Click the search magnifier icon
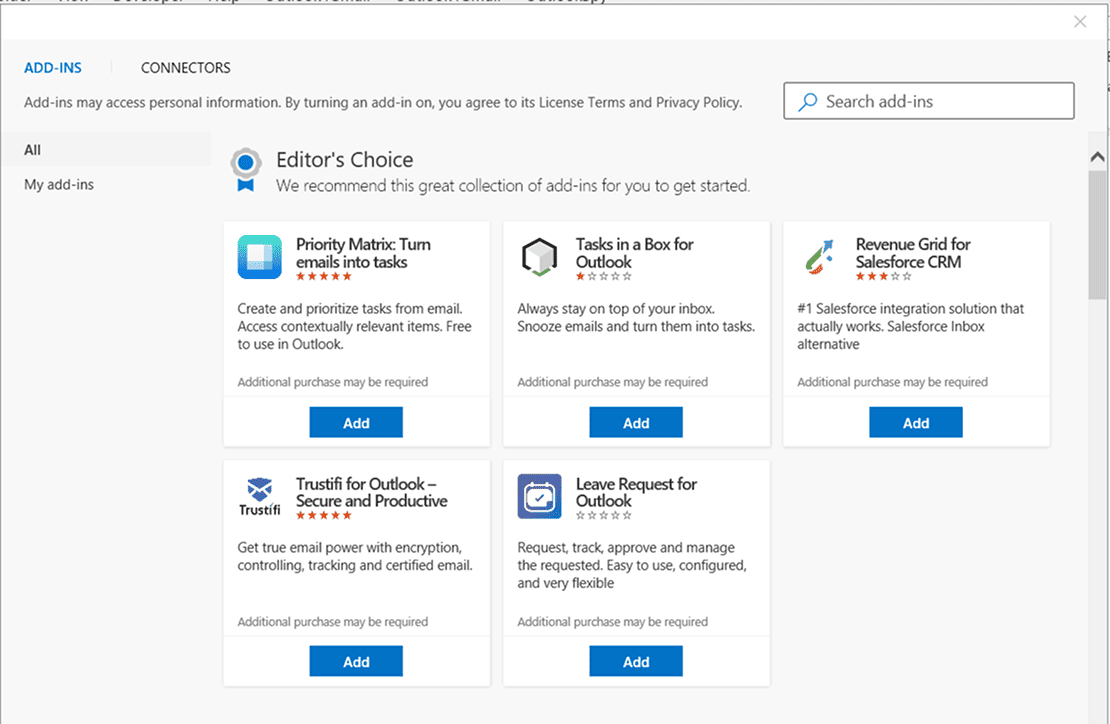Screen dimensions: 1110x724 pos(807,101)
